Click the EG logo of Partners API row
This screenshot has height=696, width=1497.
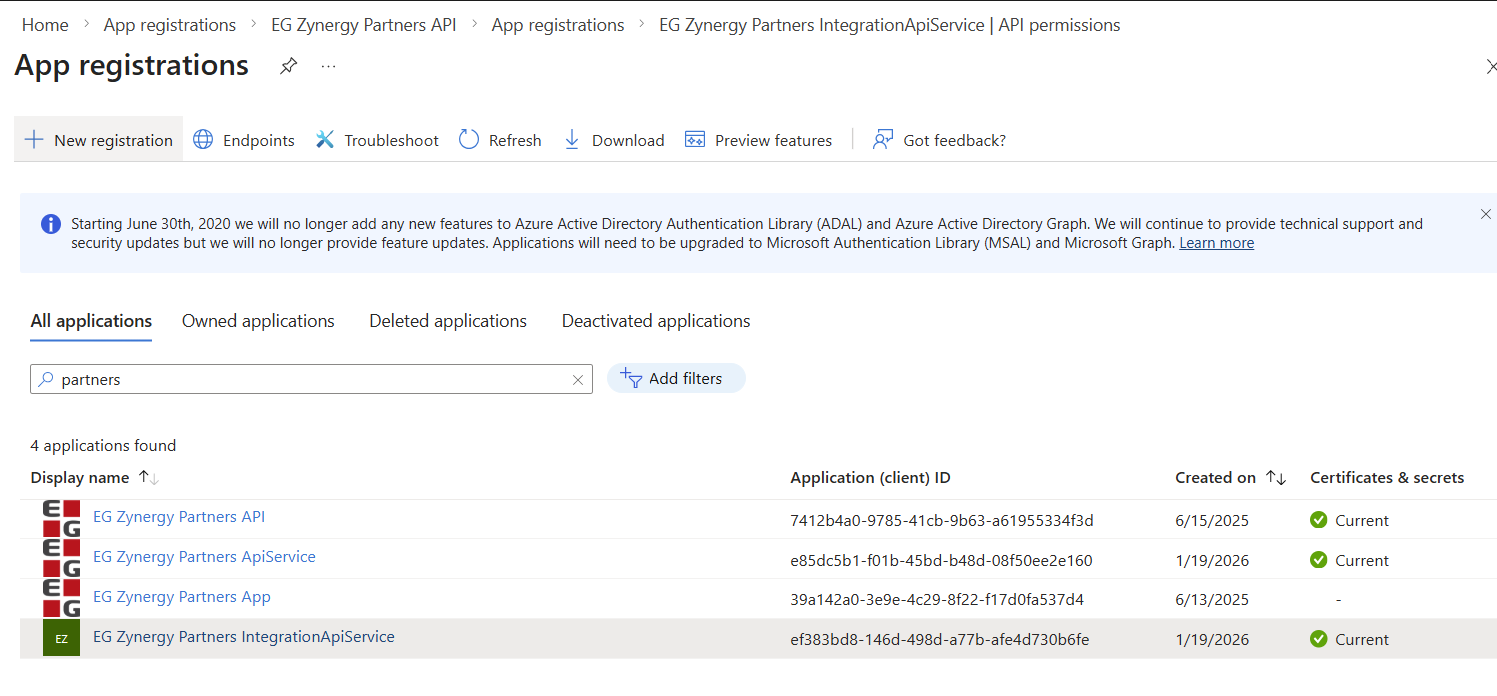pos(61,519)
